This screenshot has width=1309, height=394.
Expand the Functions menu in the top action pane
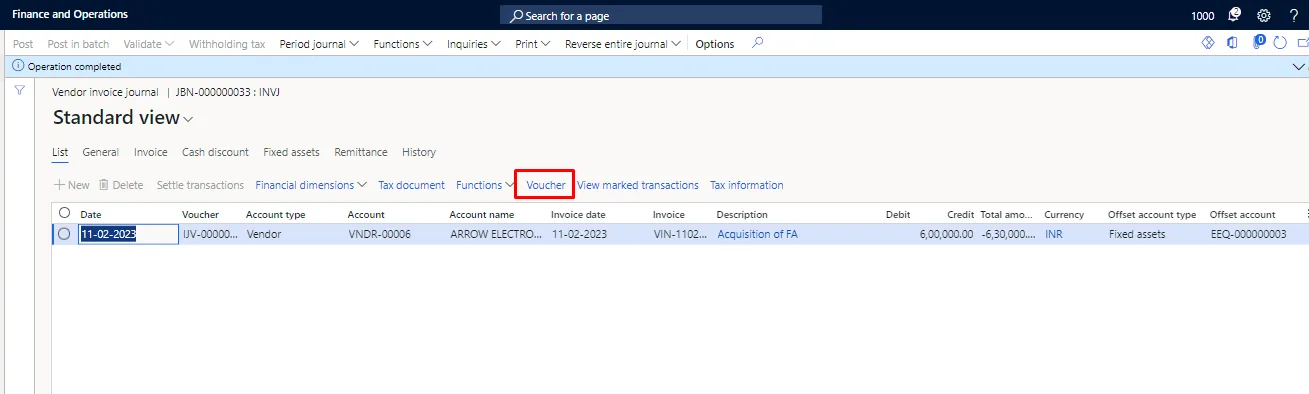pos(403,44)
